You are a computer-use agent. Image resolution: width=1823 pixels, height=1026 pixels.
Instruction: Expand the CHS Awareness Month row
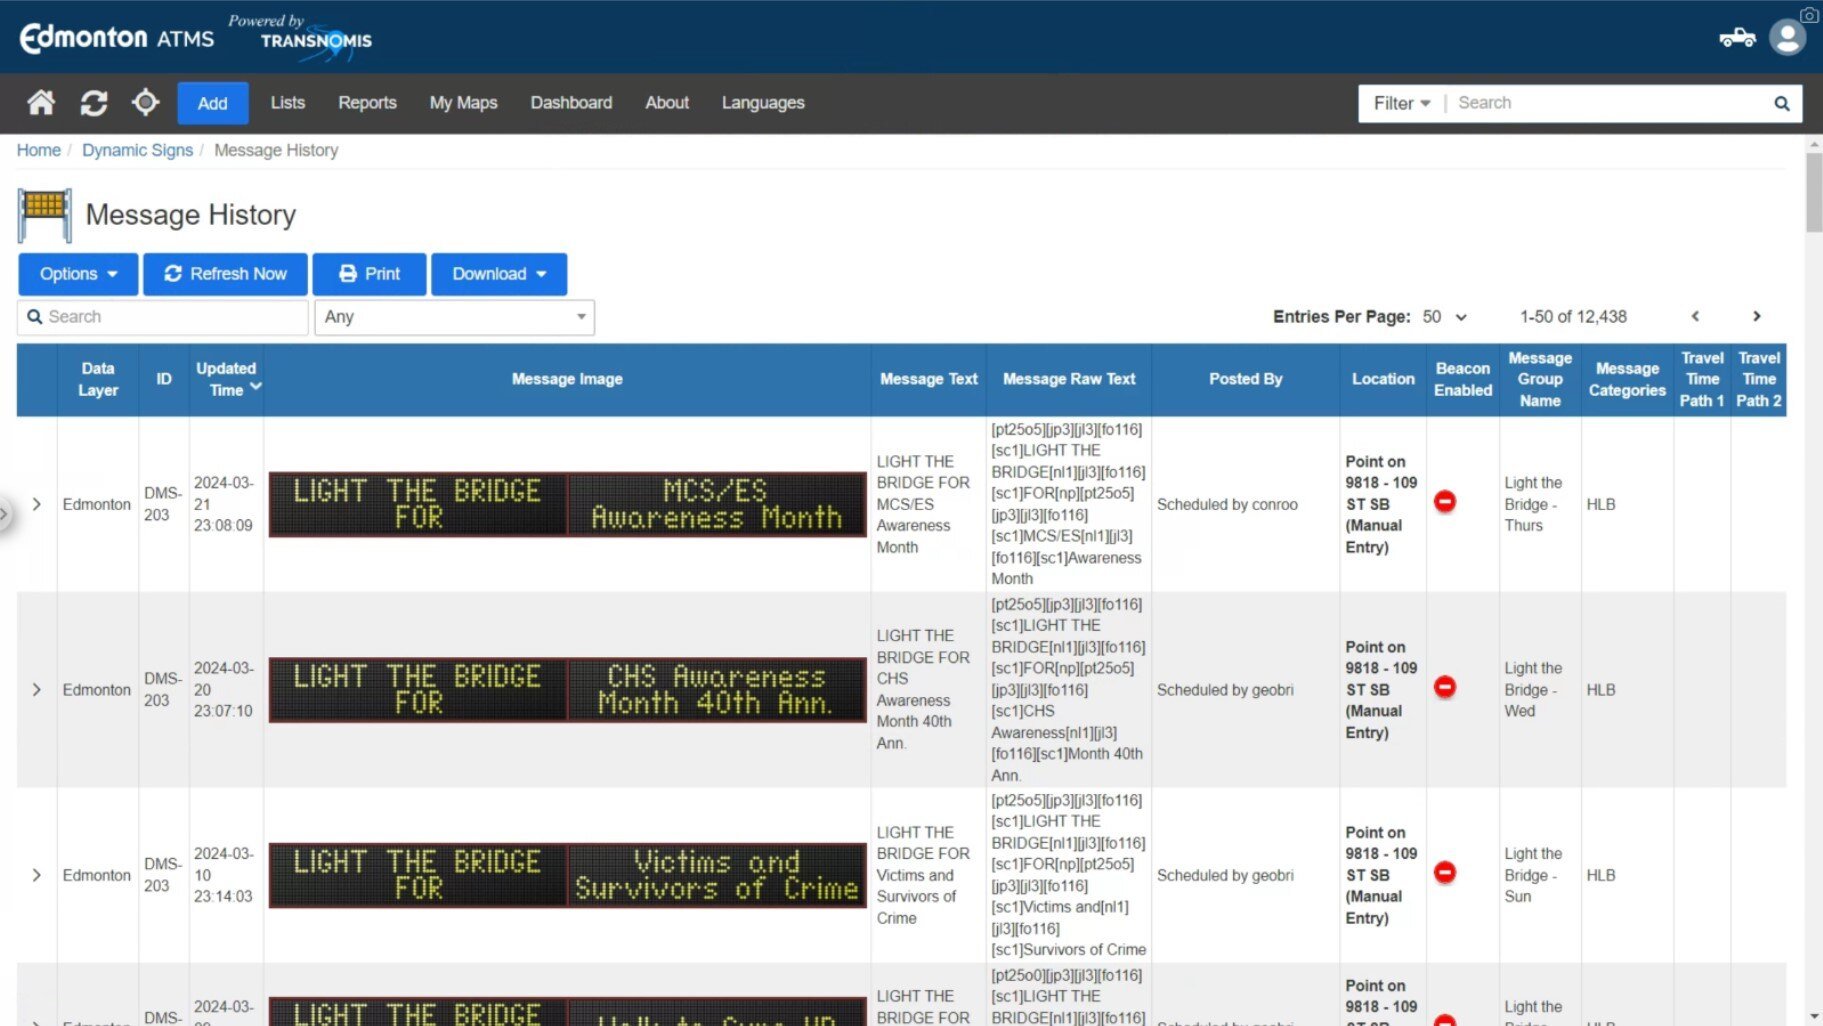pos(37,690)
